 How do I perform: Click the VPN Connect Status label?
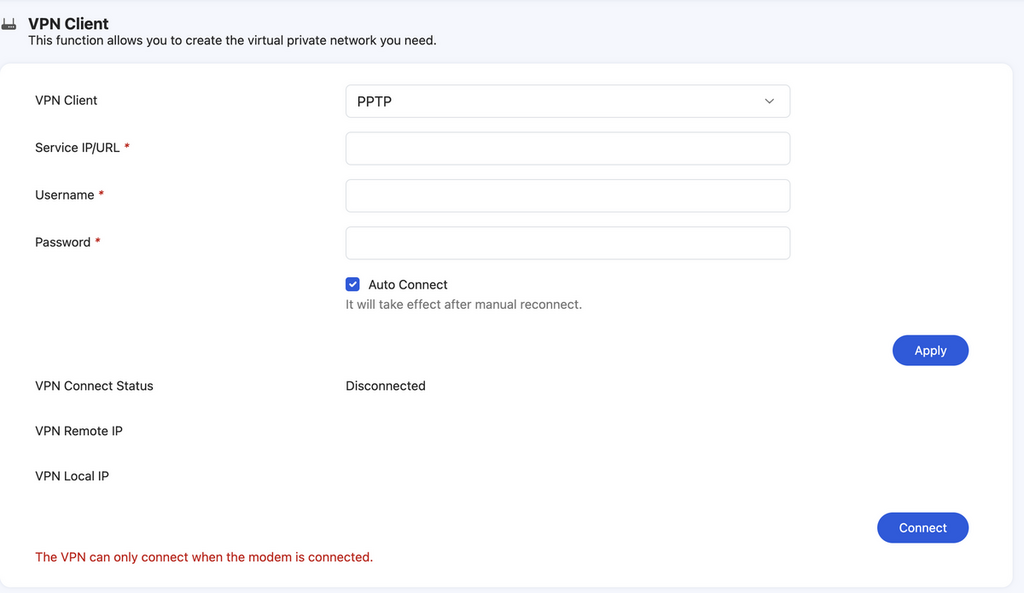pyautogui.click(x=94, y=385)
